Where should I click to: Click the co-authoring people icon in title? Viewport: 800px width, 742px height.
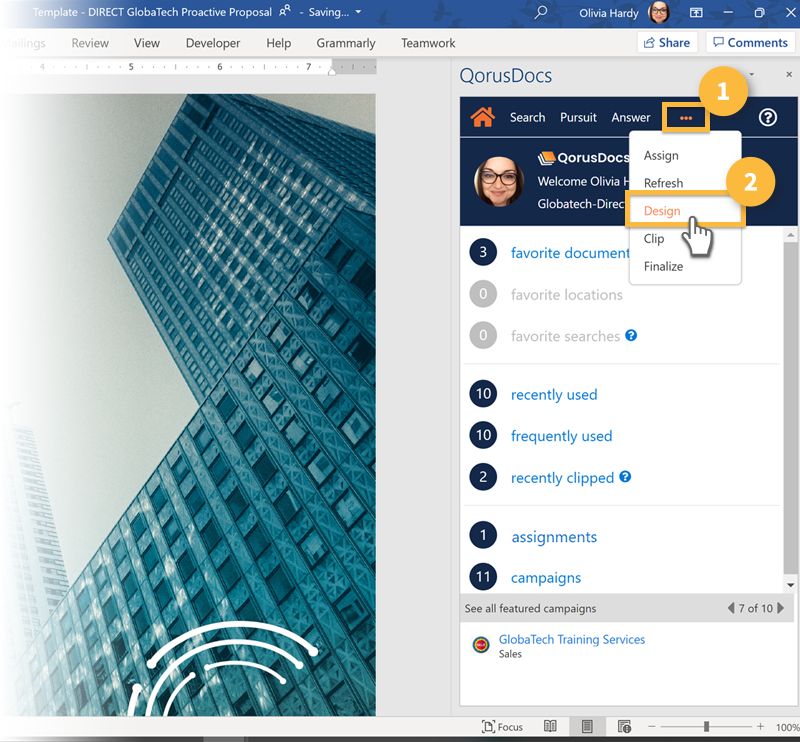285,11
